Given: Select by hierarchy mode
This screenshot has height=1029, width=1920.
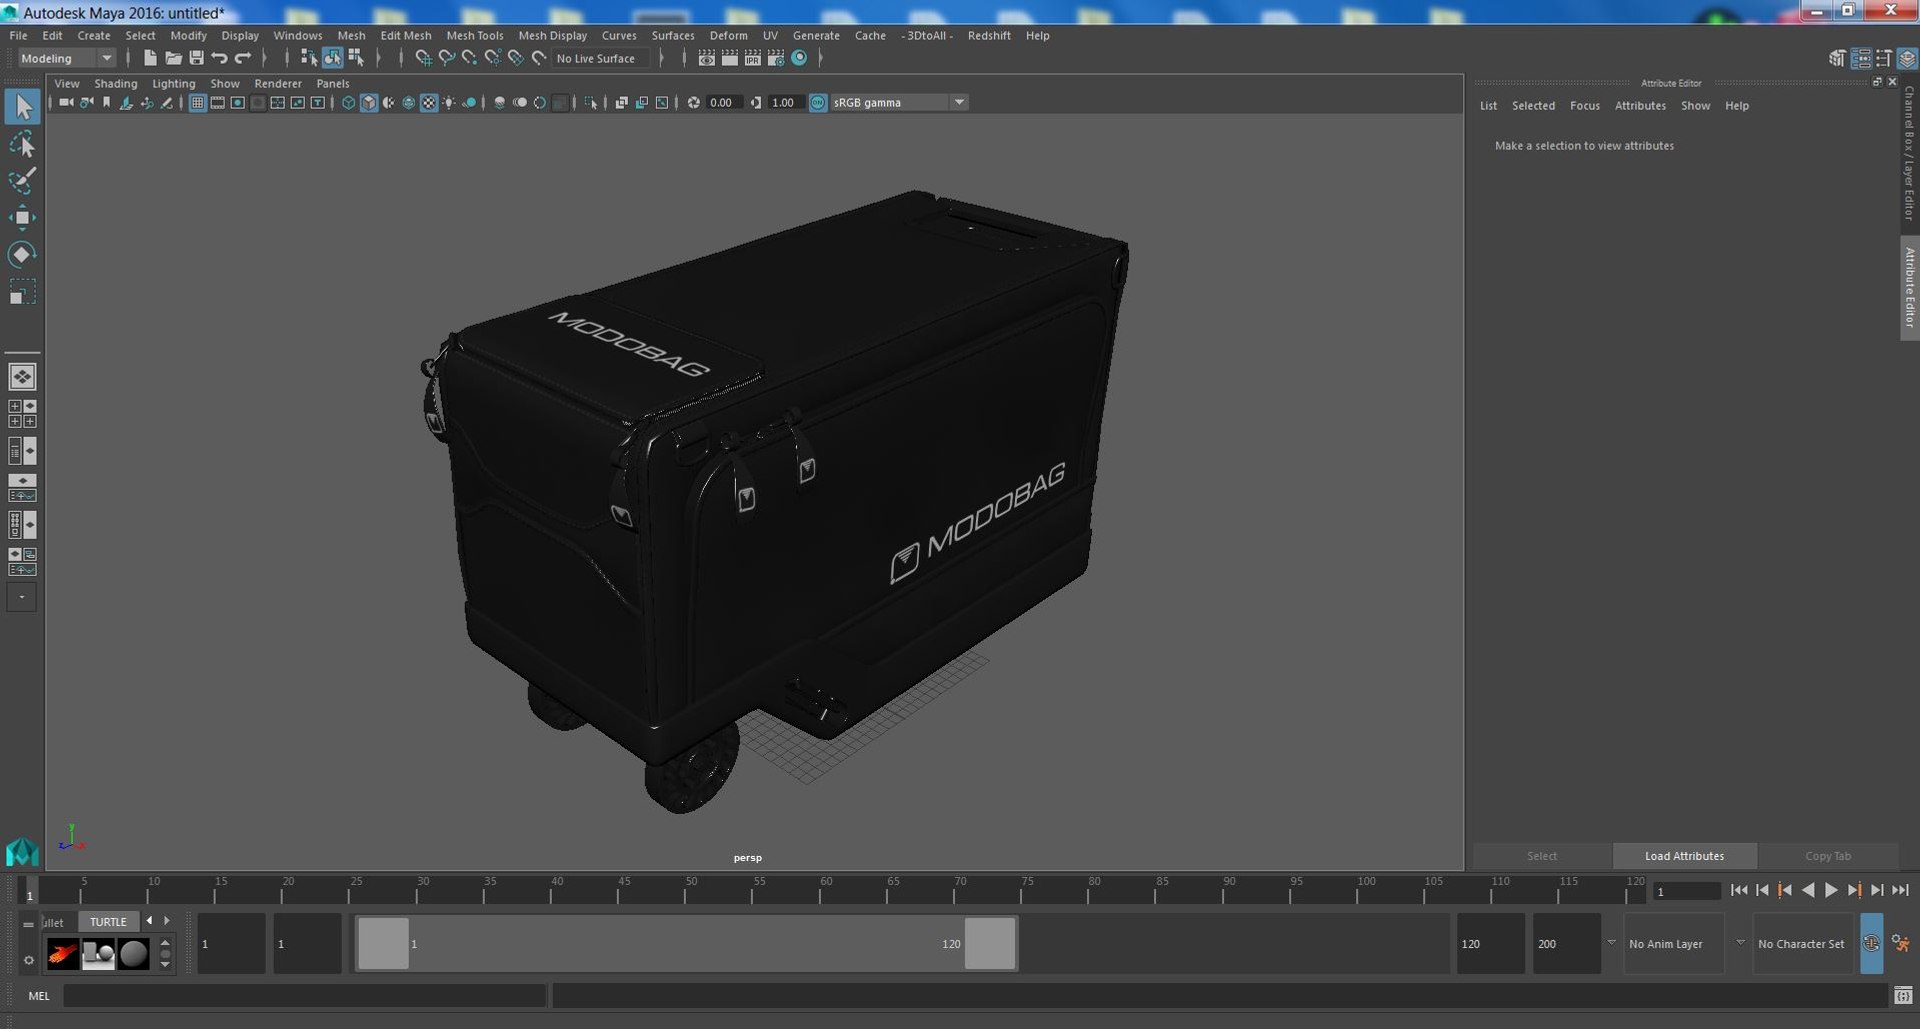Looking at the screenshot, I should (309, 58).
